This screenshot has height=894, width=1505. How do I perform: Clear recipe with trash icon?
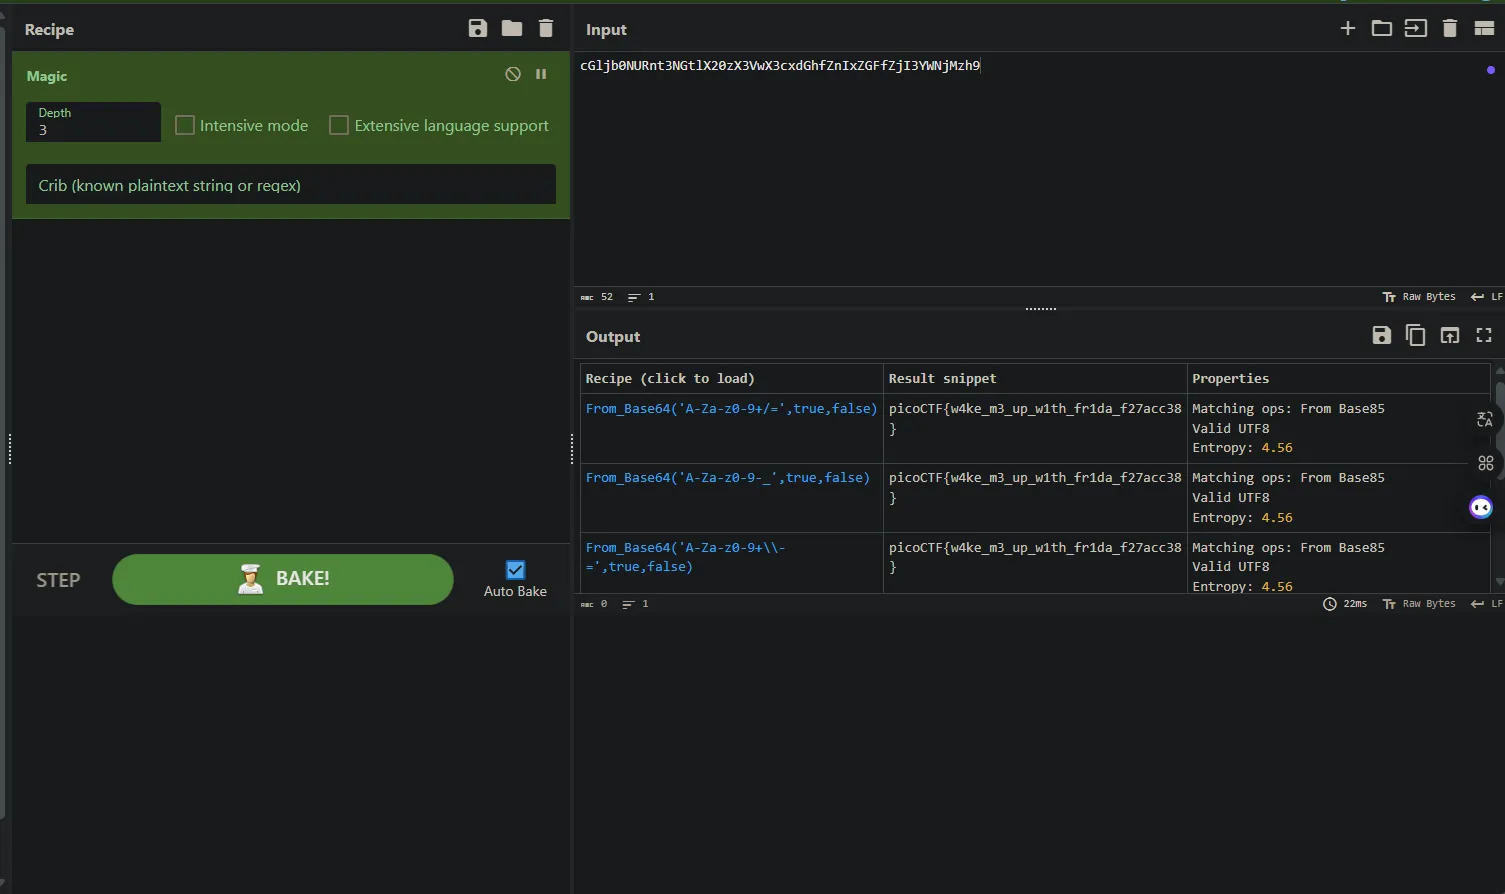tap(546, 29)
